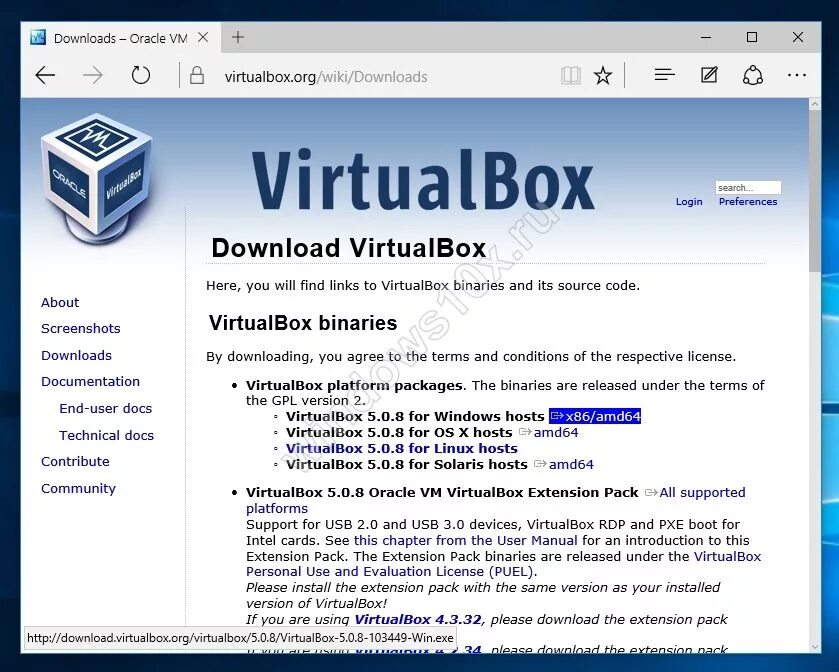The height and width of the screenshot is (672, 839).
Task: Open Technical docs in the sidebar
Action: click(106, 436)
